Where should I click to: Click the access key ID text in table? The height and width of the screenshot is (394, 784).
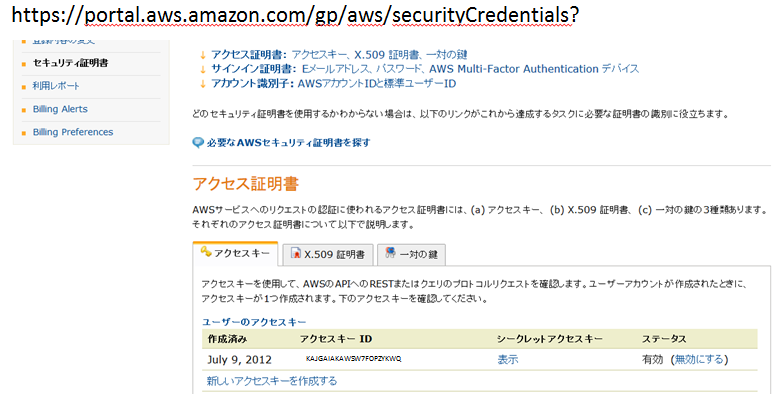coord(354,359)
